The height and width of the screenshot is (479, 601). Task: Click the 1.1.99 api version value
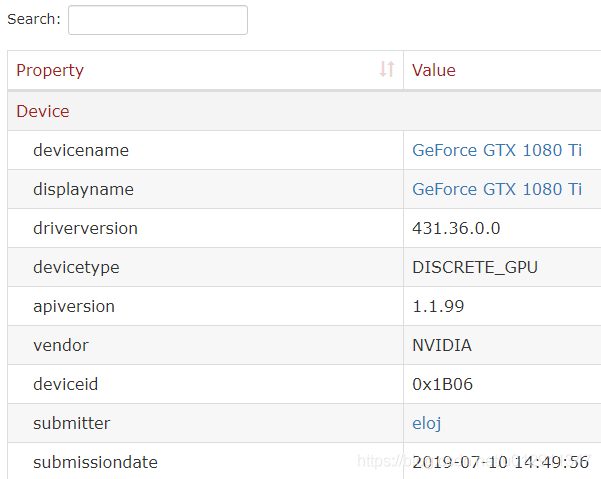[438, 307]
